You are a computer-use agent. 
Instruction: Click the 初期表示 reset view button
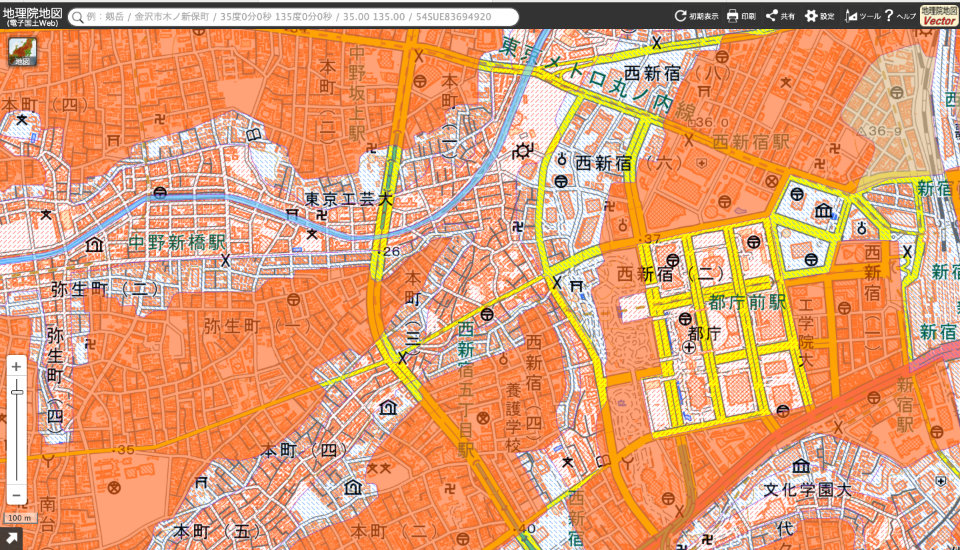pos(697,16)
